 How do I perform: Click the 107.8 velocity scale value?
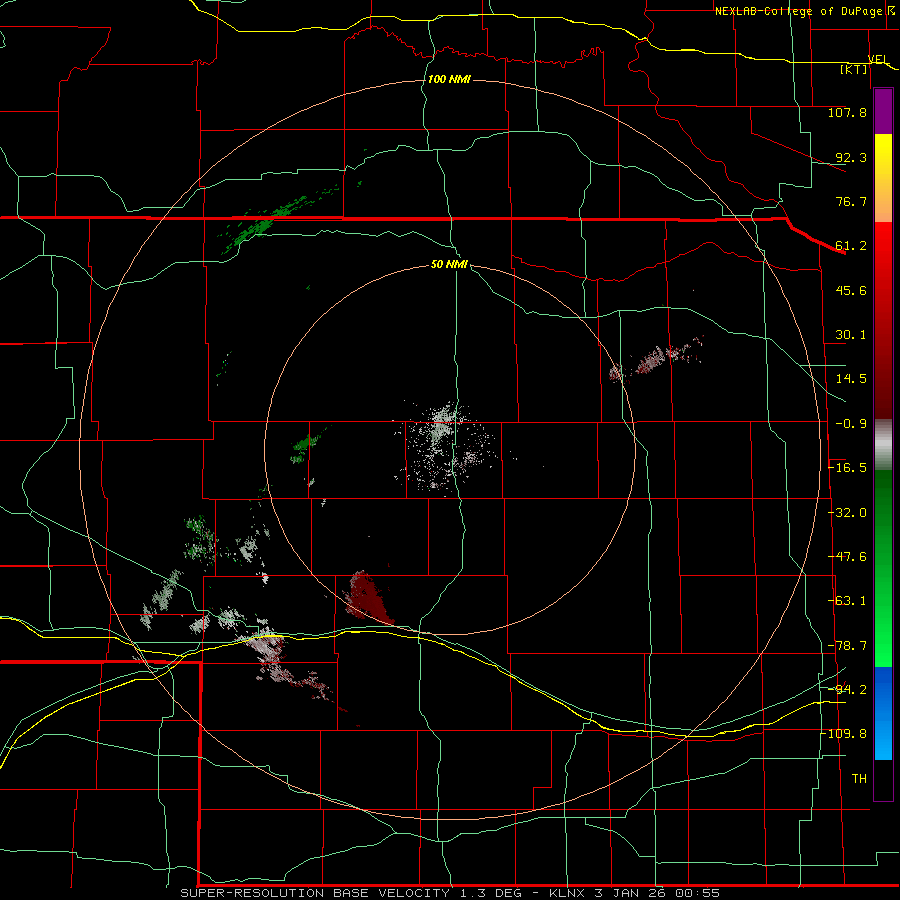pos(847,112)
